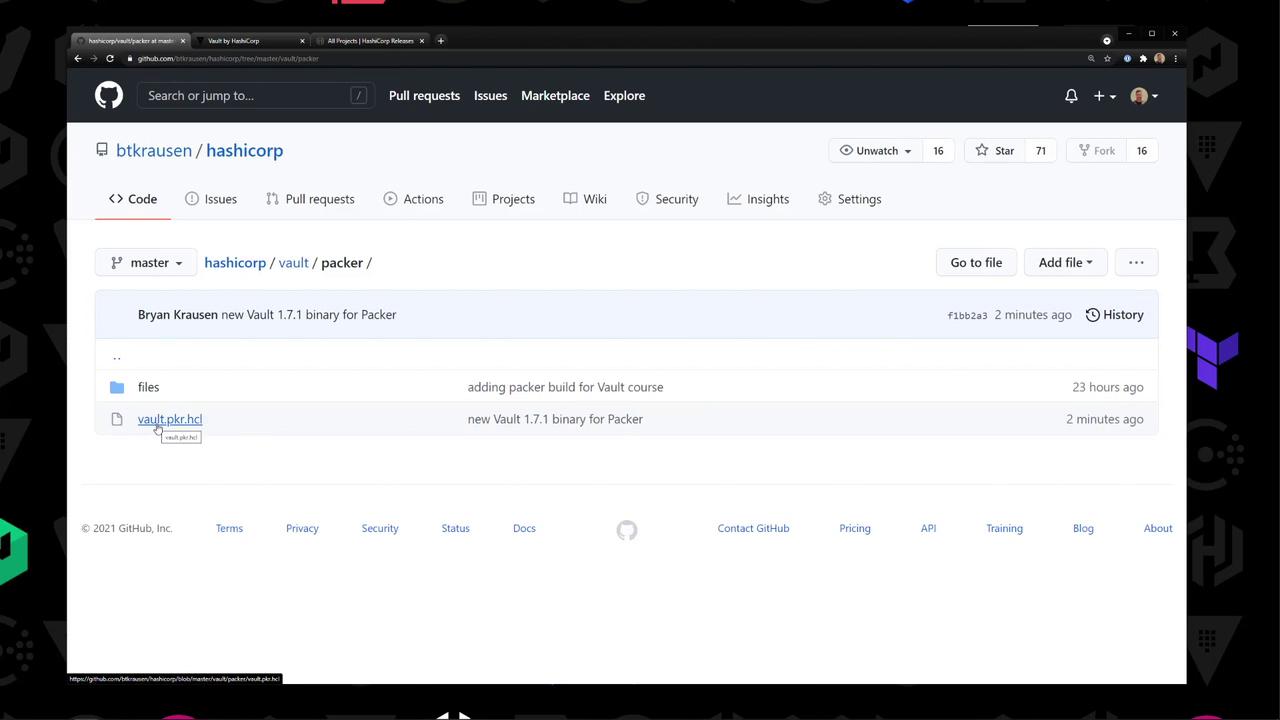Switch to the All Projects HashiCorp Releases tab
The height and width of the screenshot is (720, 1280).
click(370, 41)
